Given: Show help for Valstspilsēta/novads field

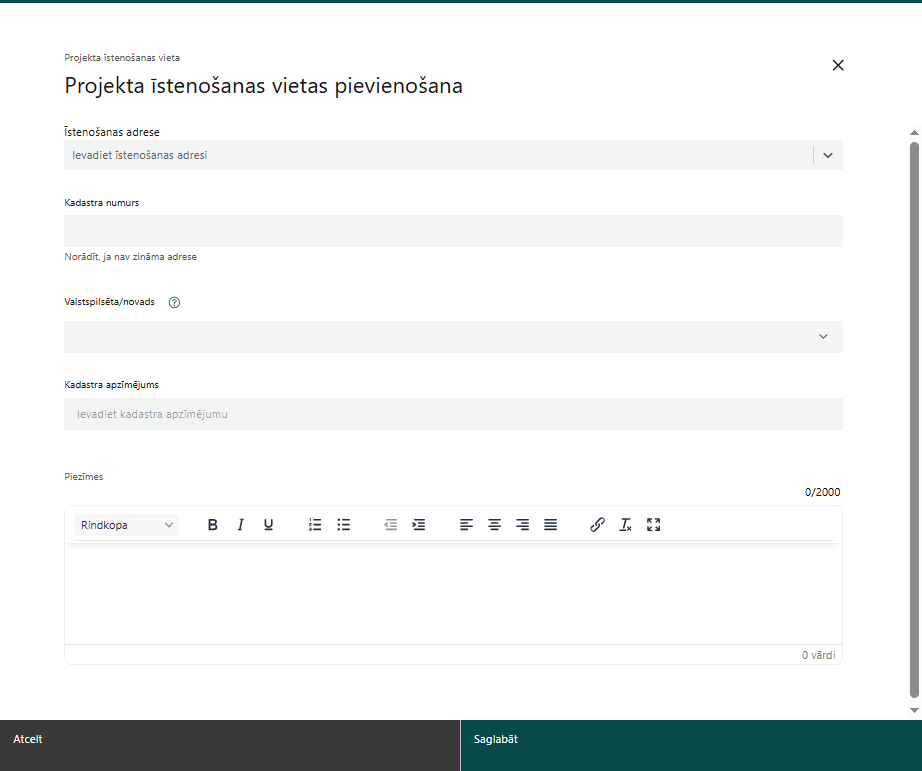Looking at the screenshot, I should (174, 302).
